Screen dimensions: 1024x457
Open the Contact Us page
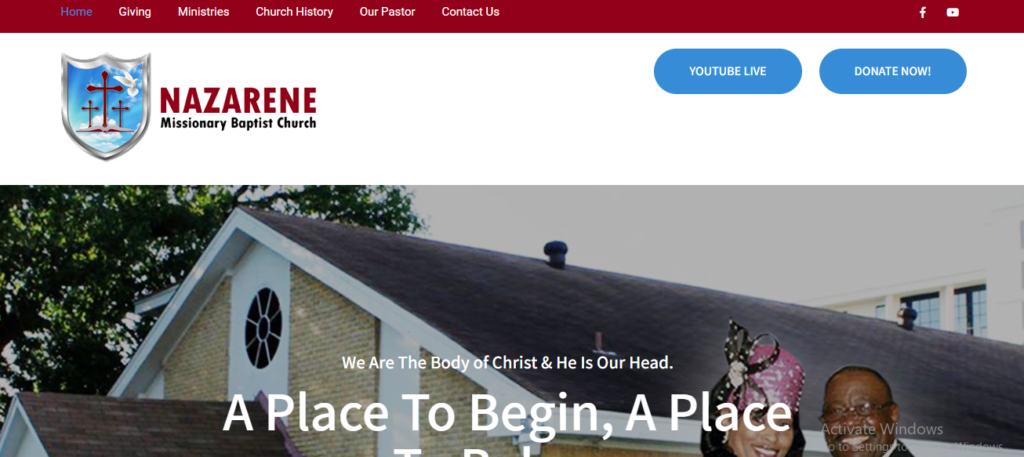[x=470, y=12]
